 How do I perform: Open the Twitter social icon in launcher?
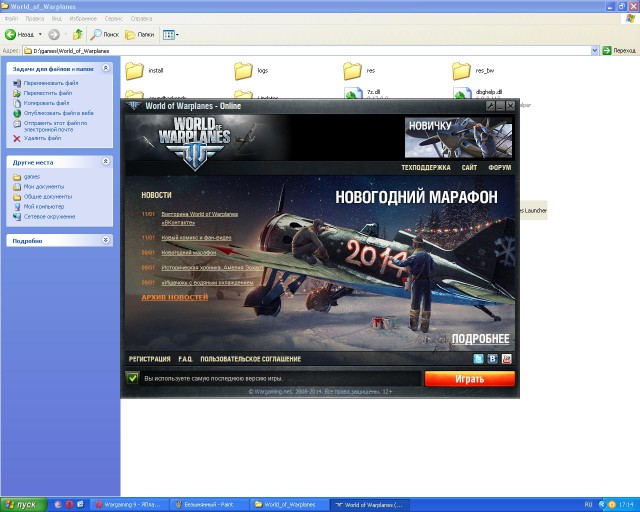pyautogui.click(x=478, y=359)
